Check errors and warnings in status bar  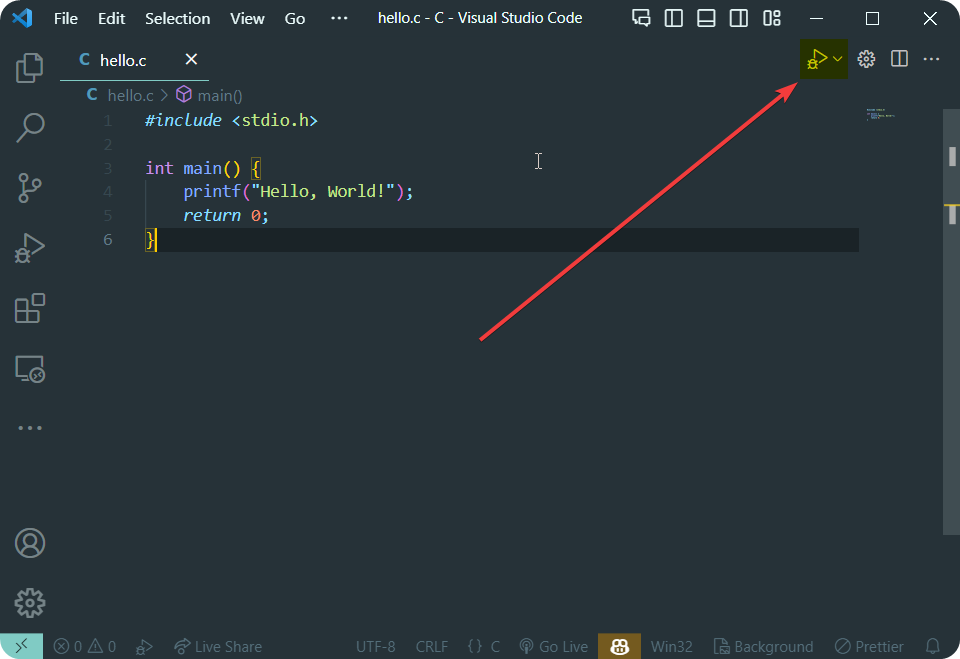[x=85, y=647]
